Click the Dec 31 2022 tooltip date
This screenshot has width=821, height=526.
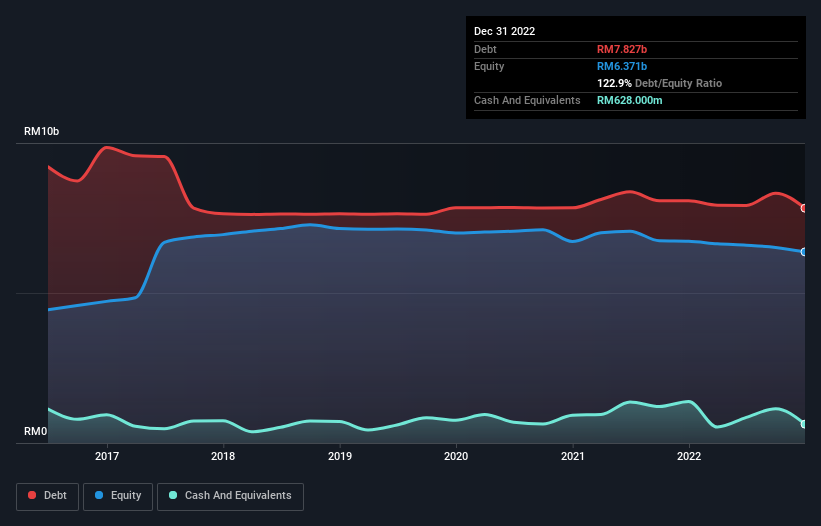point(504,31)
